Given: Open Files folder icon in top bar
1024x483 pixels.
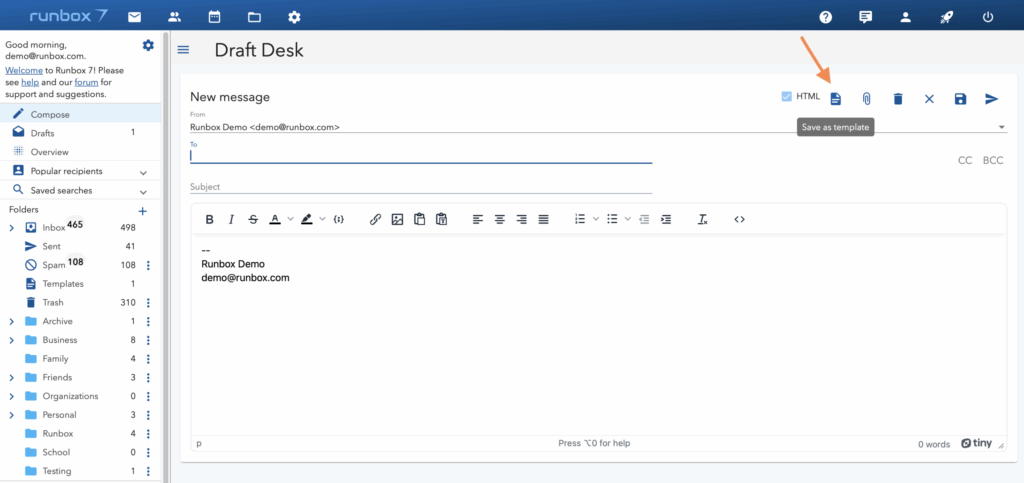Looking at the screenshot, I should coord(255,17).
